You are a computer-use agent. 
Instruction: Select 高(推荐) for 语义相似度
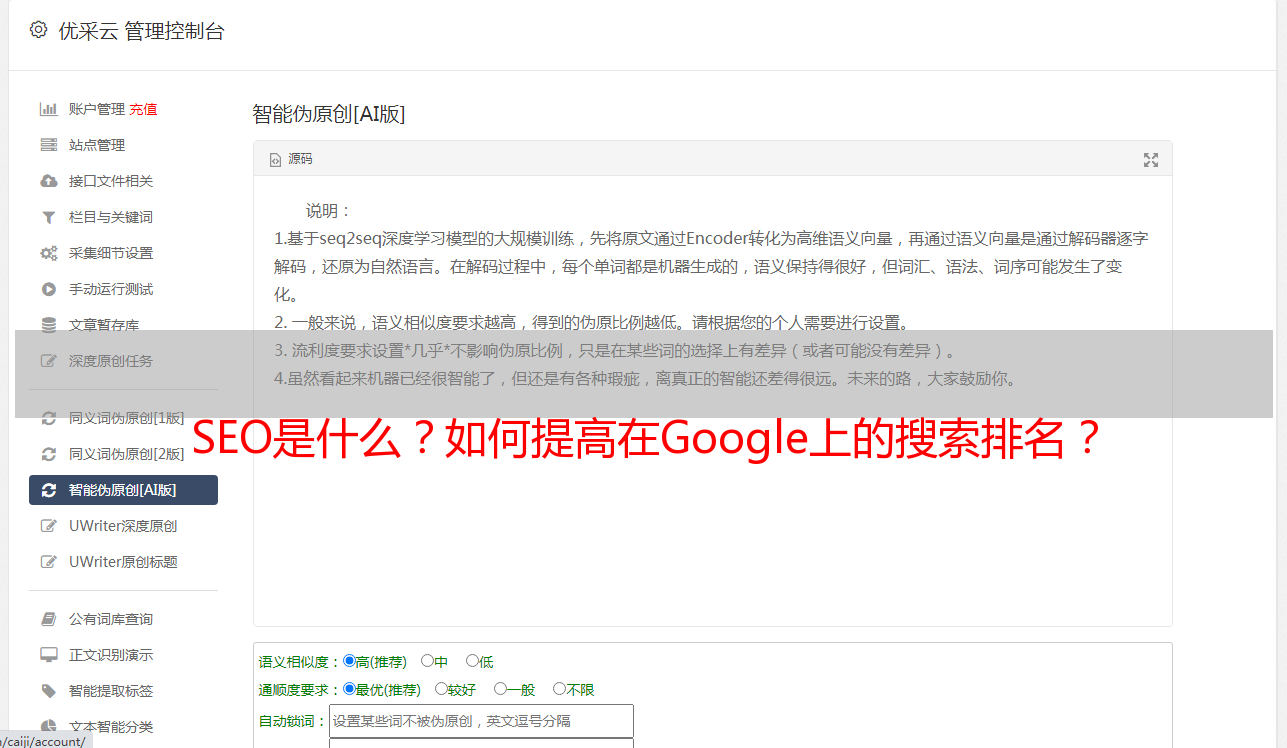point(349,661)
